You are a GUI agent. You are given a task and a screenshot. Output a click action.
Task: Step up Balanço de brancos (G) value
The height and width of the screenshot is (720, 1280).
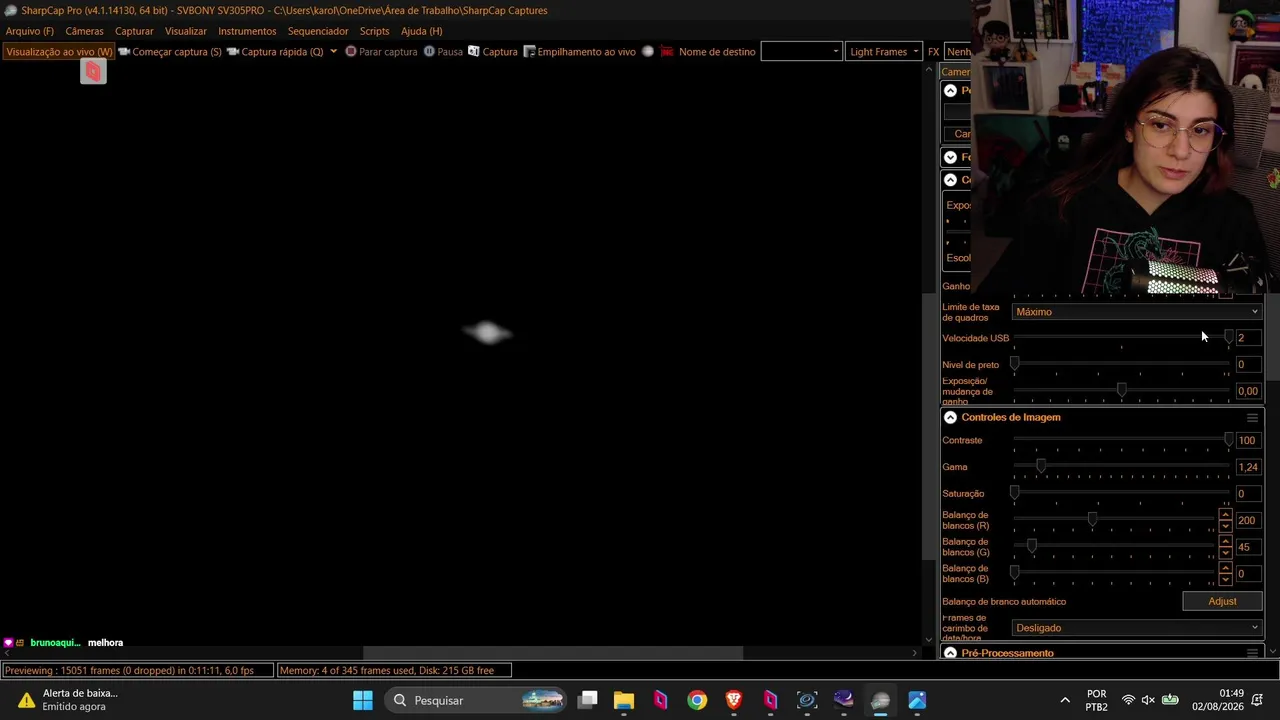pyautogui.click(x=1225, y=542)
